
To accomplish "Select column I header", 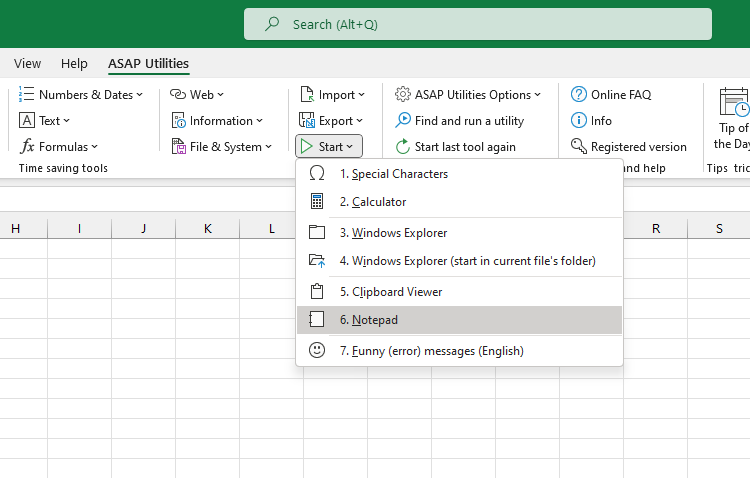I will (x=79, y=229).
